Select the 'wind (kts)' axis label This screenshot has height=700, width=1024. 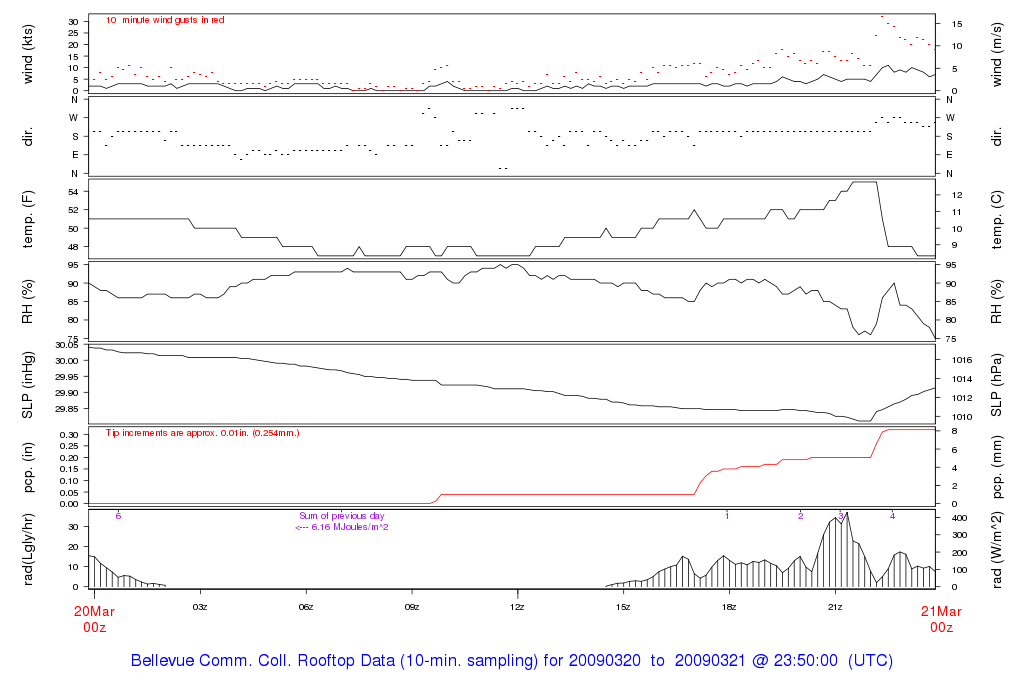coord(27,54)
